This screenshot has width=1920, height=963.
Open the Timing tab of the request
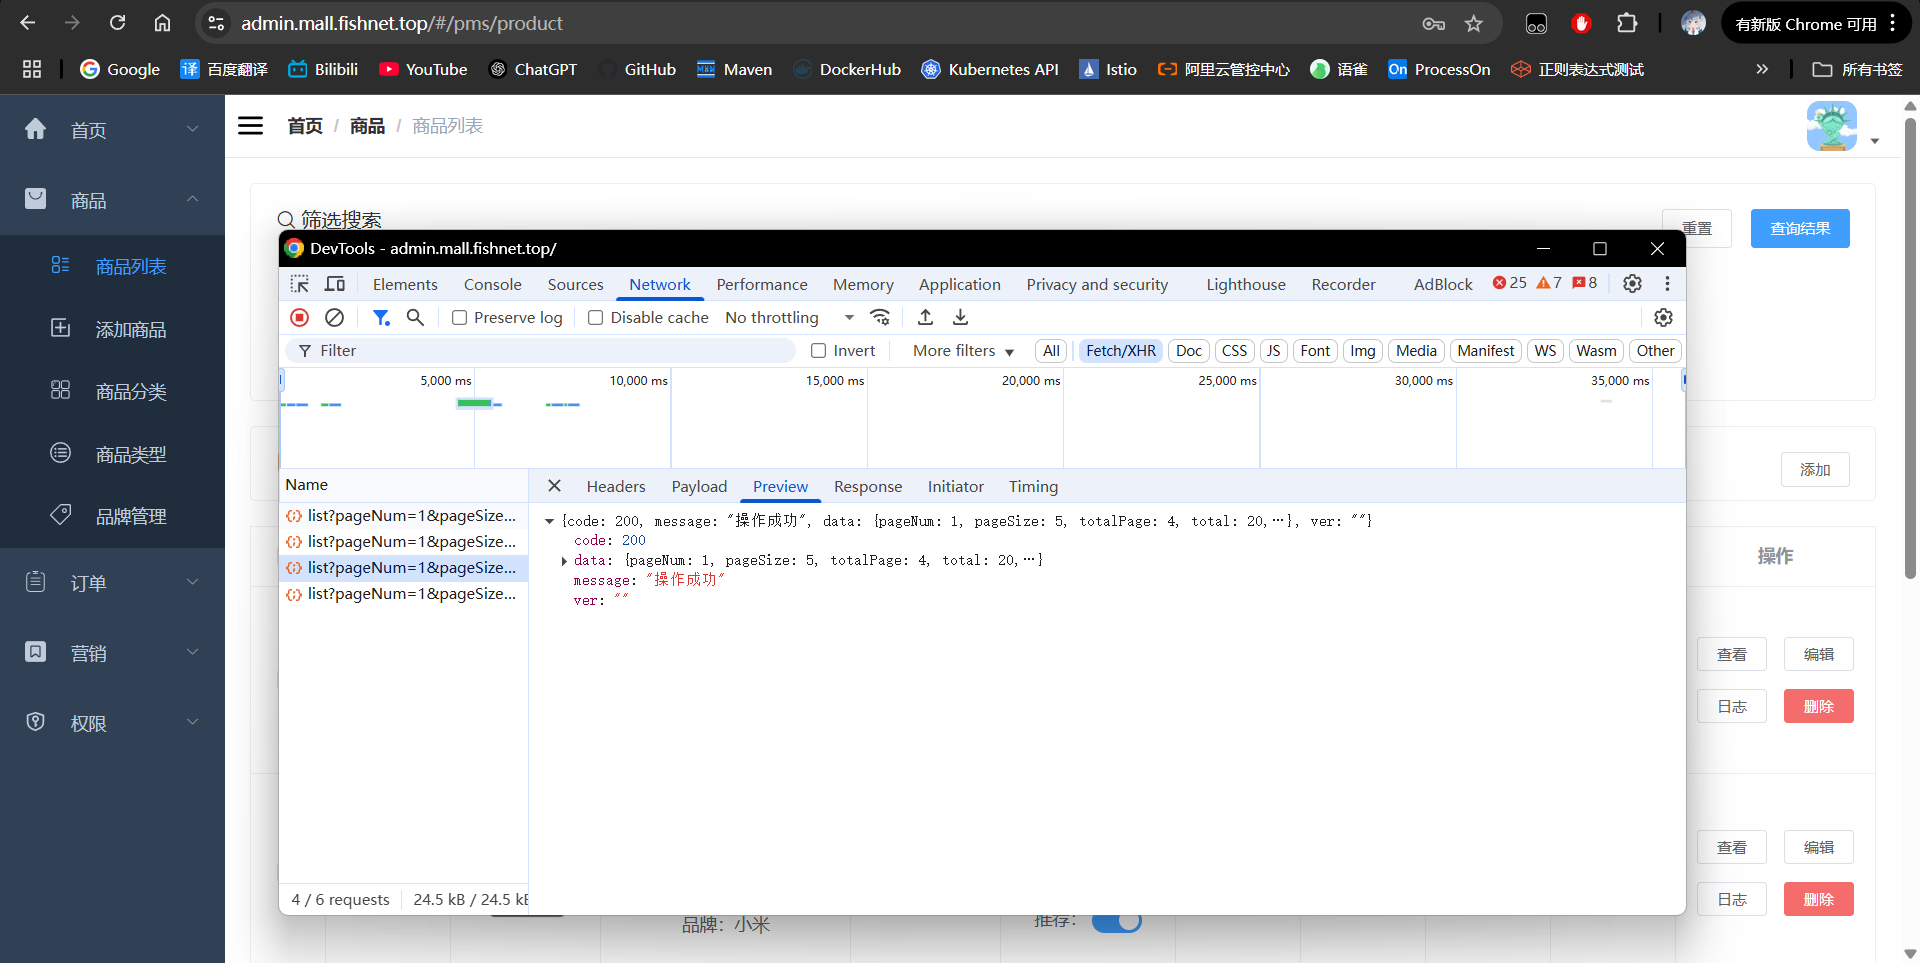tap(1033, 486)
